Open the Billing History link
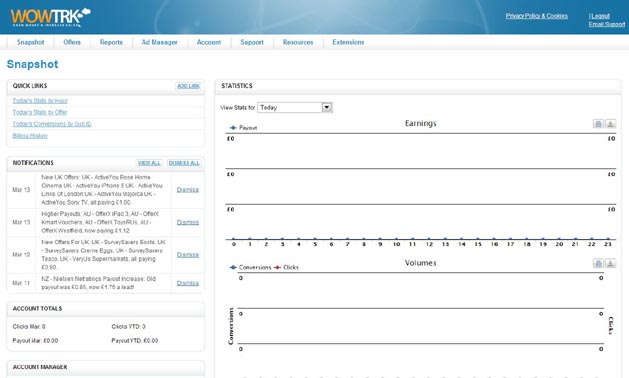629x378 pixels. click(x=30, y=136)
